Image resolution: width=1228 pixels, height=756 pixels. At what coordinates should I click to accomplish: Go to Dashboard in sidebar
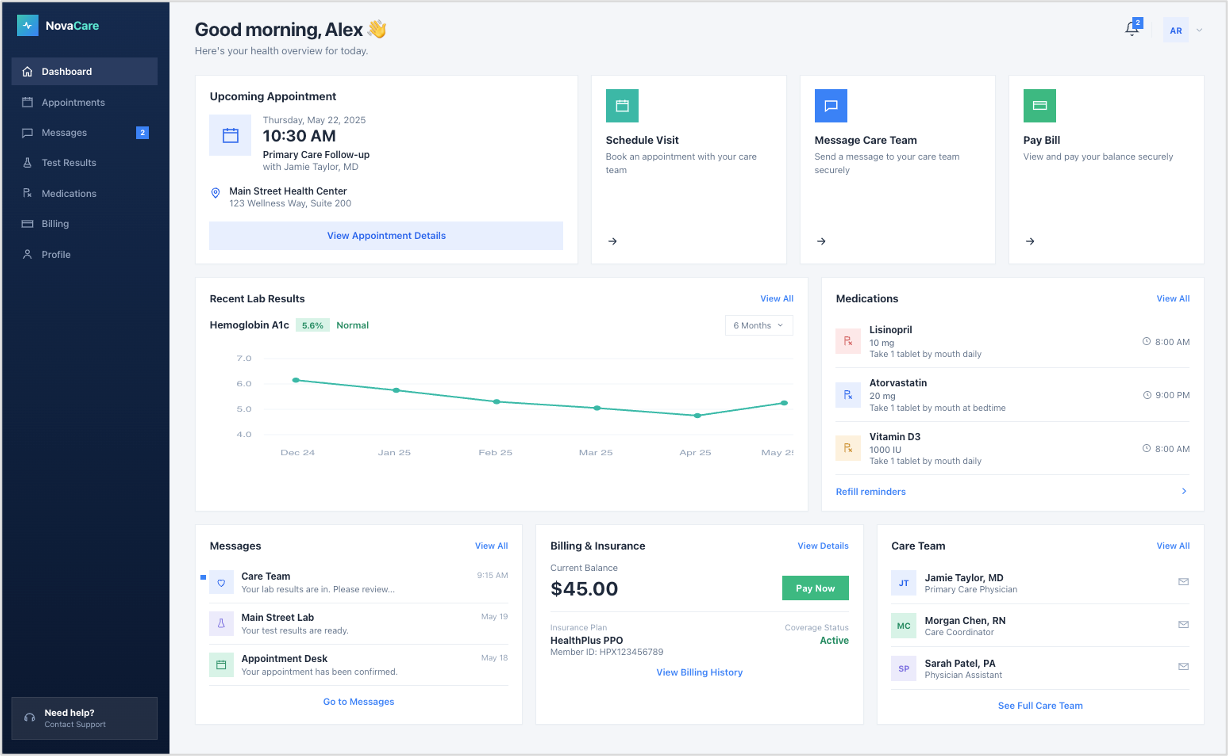pyautogui.click(x=84, y=71)
